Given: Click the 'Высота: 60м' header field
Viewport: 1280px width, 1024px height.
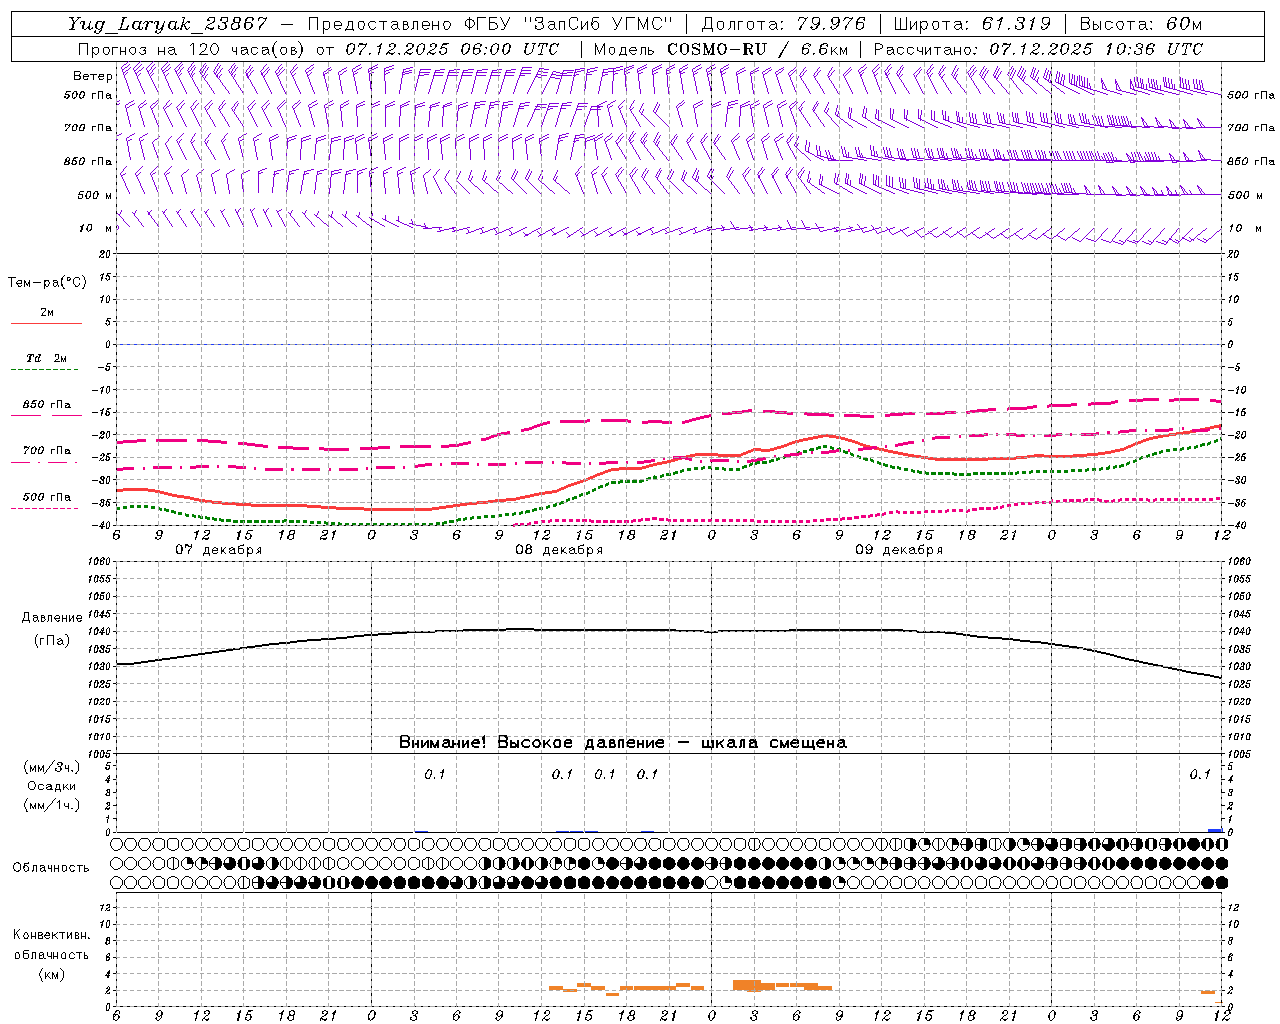Looking at the screenshot, I should click(x=1141, y=24).
